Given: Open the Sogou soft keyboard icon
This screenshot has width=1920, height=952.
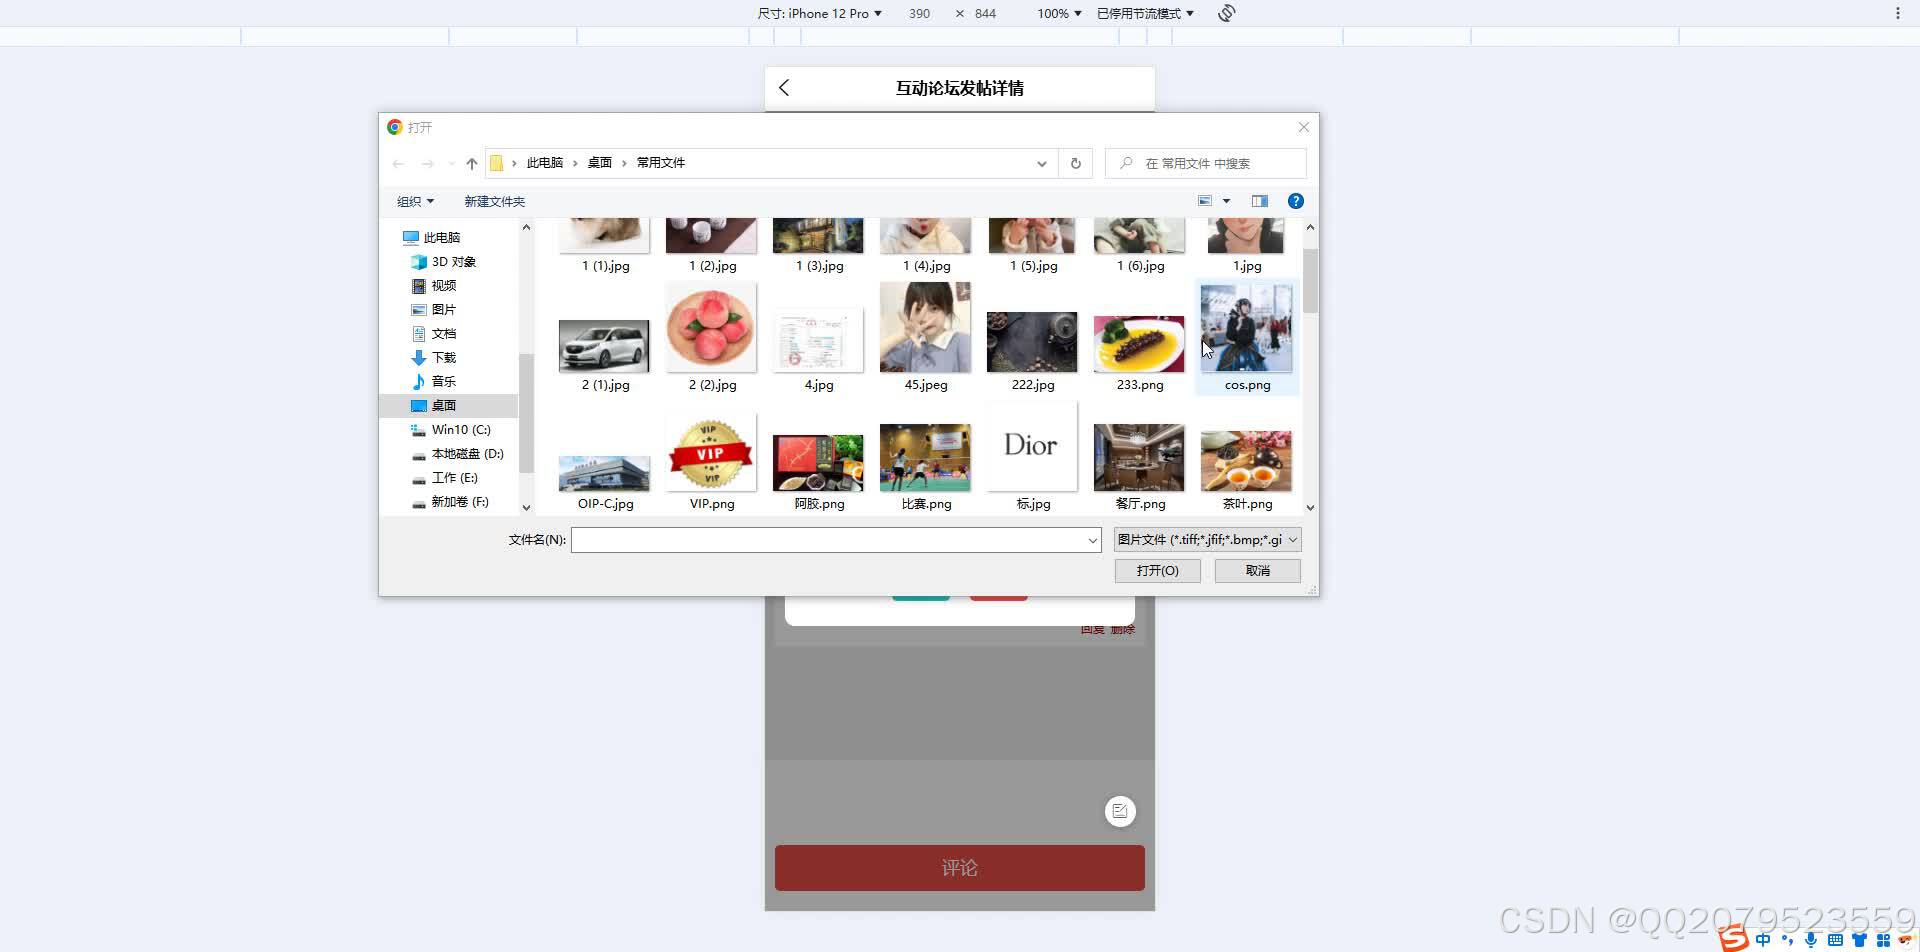Looking at the screenshot, I should tap(1835, 939).
